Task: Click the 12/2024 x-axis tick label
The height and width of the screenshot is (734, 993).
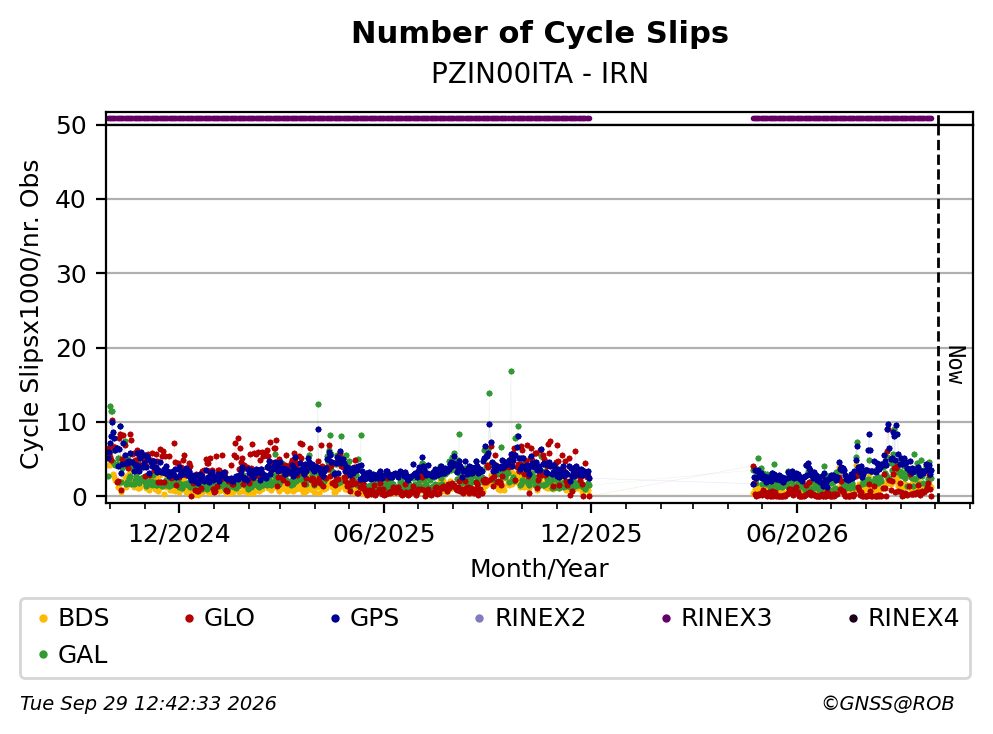Action: pyautogui.click(x=179, y=534)
